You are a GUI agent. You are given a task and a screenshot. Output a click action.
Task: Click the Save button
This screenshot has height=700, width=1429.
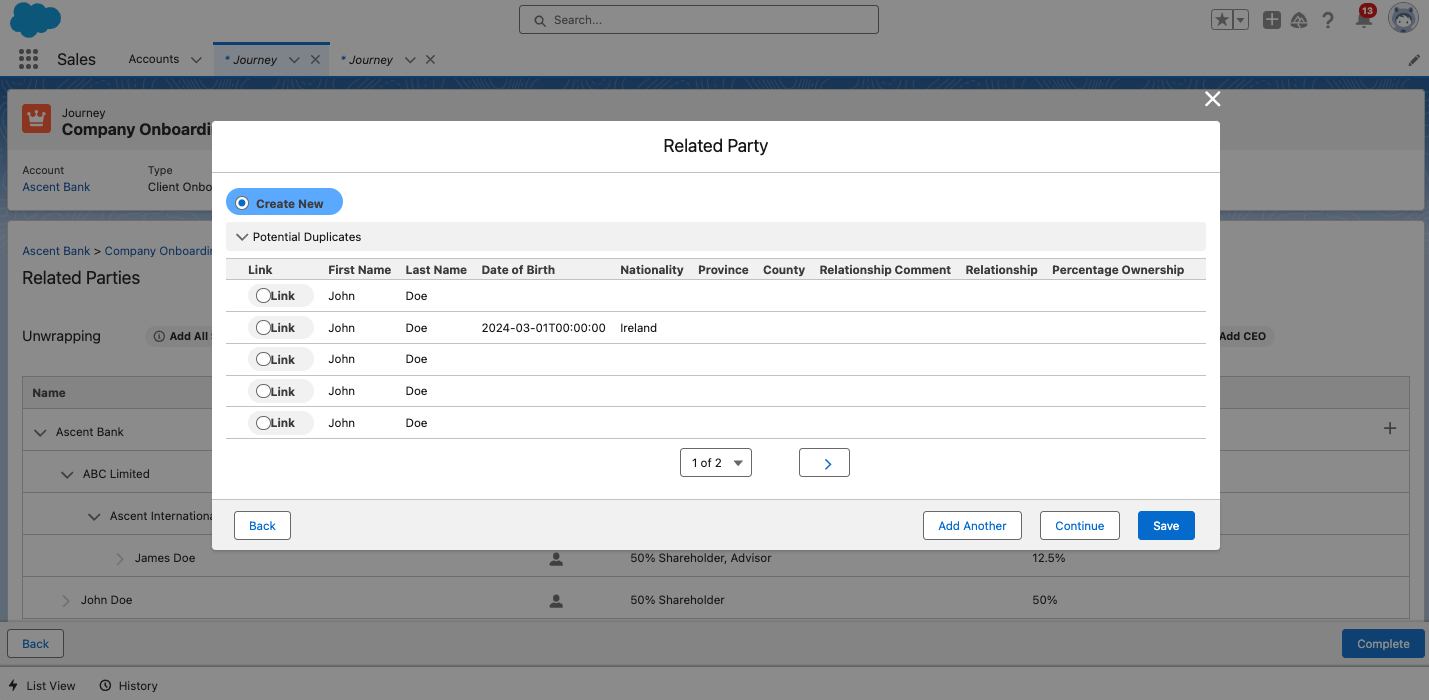click(x=1165, y=526)
